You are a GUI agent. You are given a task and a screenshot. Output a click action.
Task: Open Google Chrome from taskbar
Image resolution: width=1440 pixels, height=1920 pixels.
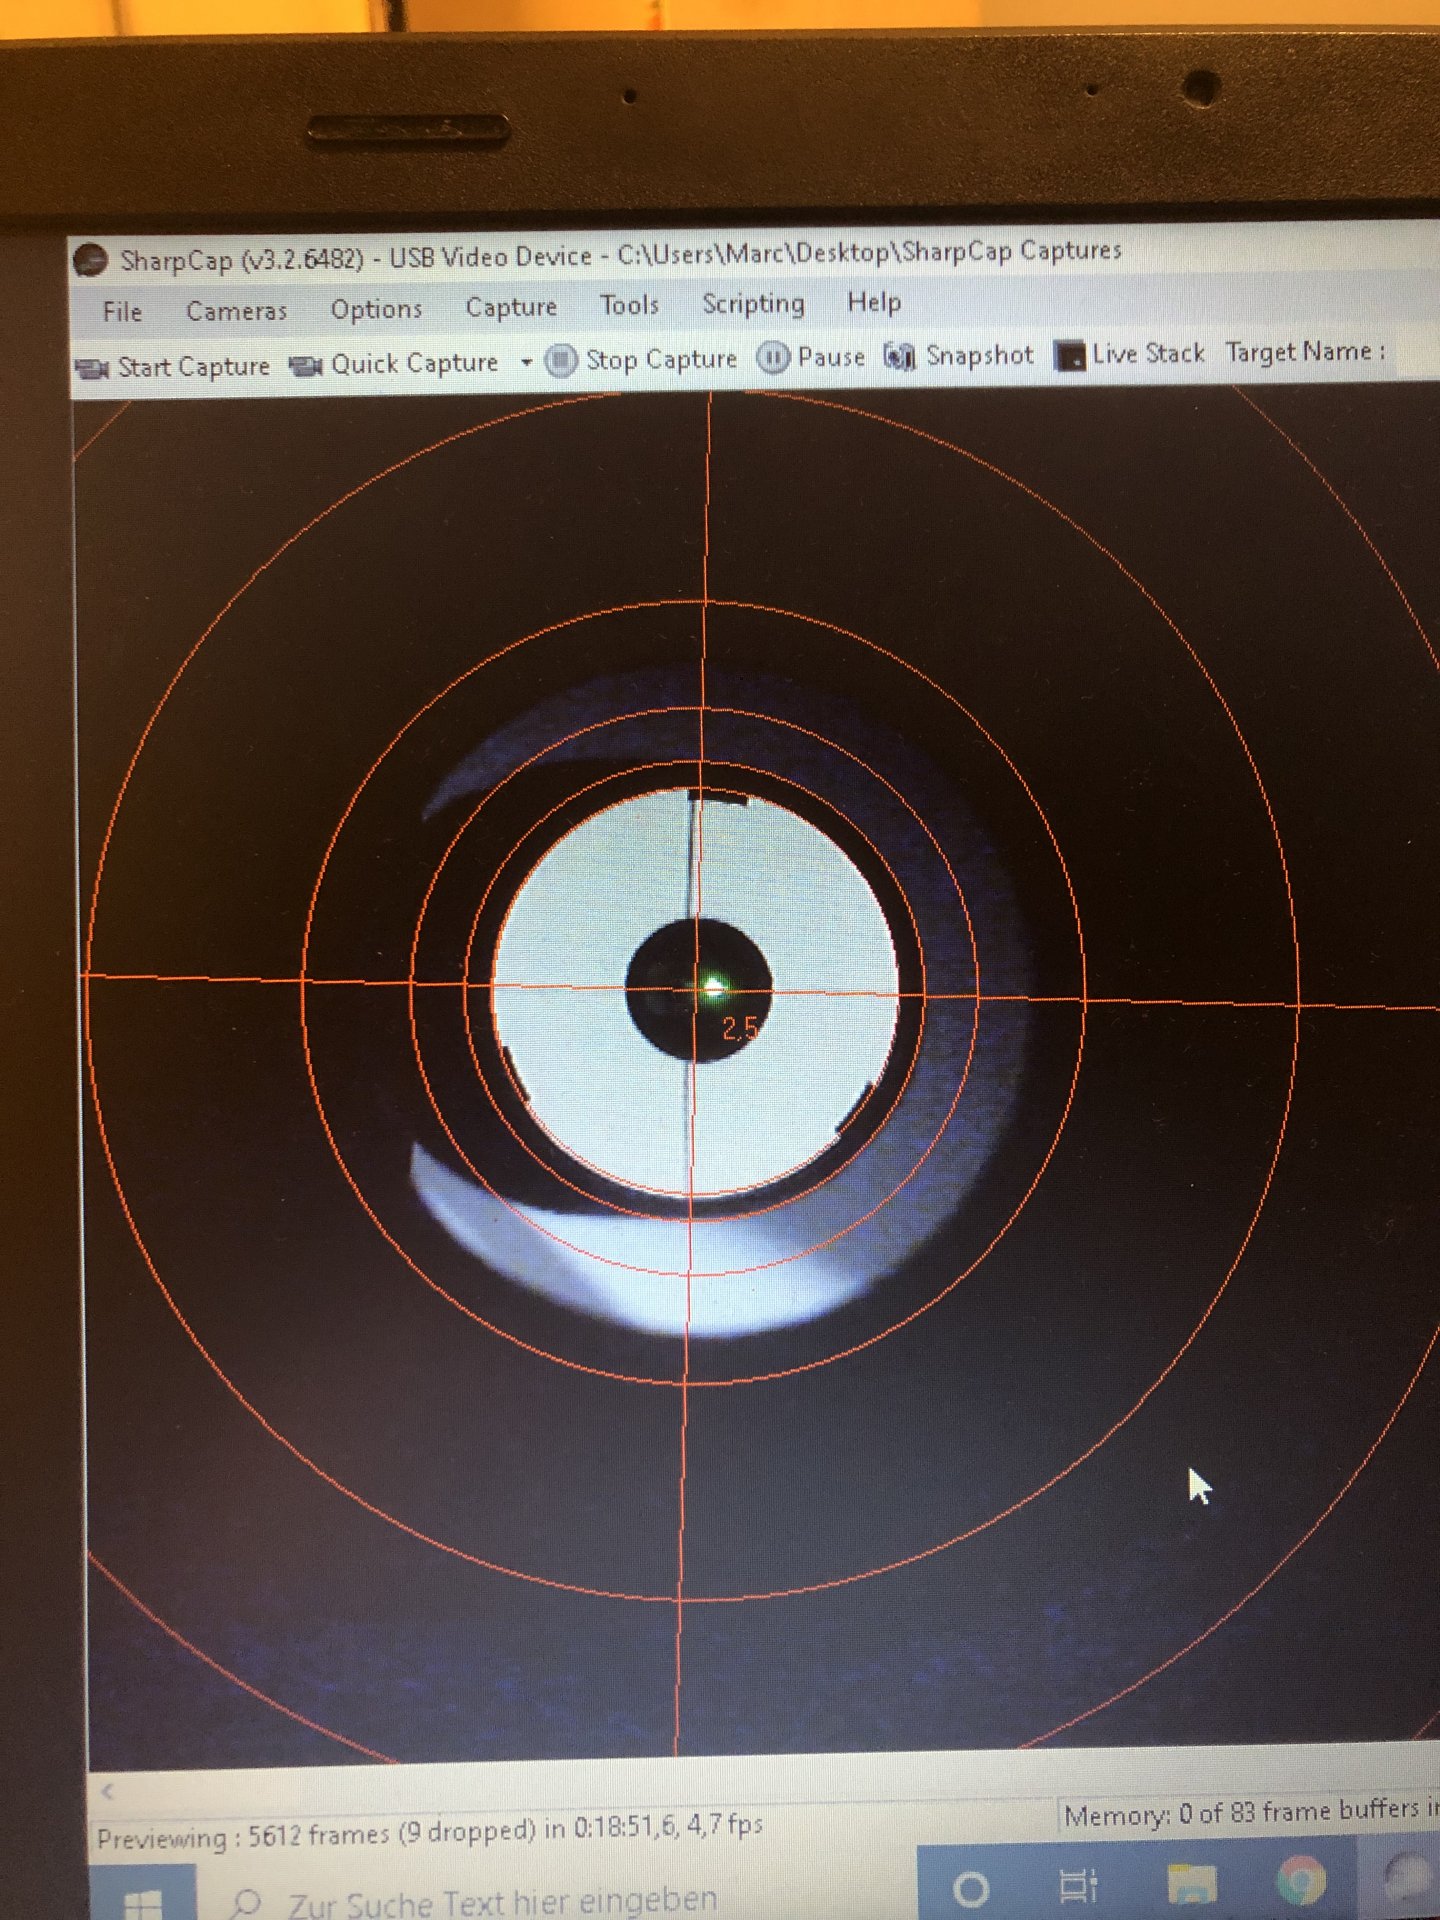click(1302, 1882)
